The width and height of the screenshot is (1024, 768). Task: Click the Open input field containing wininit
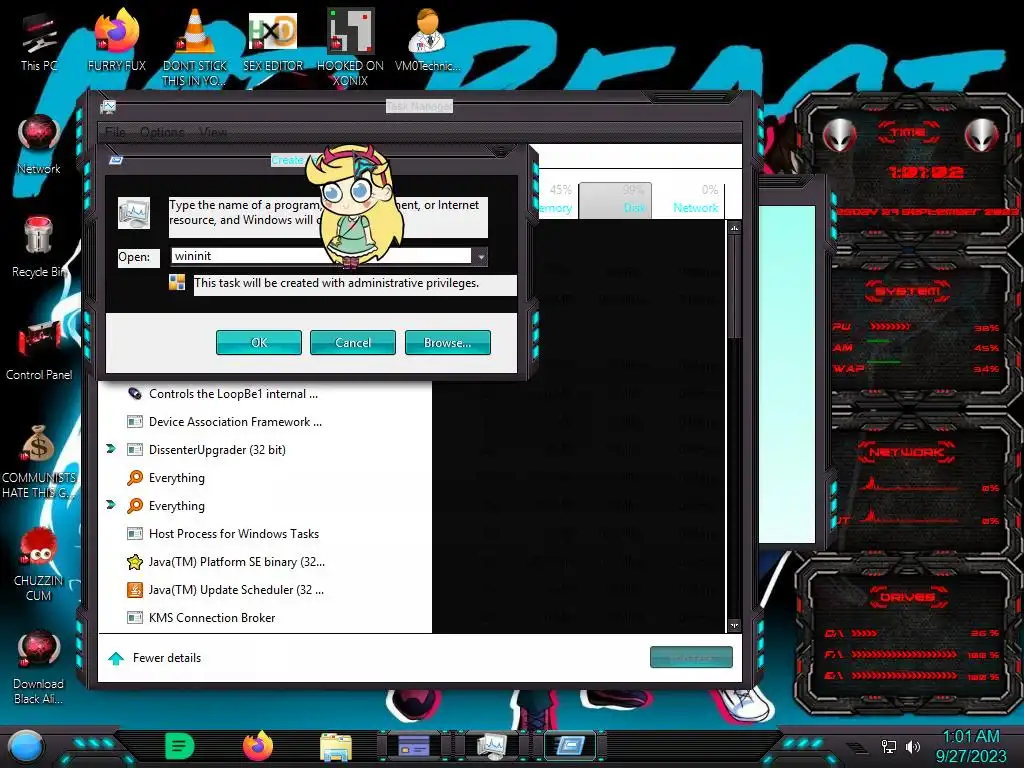(x=321, y=256)
